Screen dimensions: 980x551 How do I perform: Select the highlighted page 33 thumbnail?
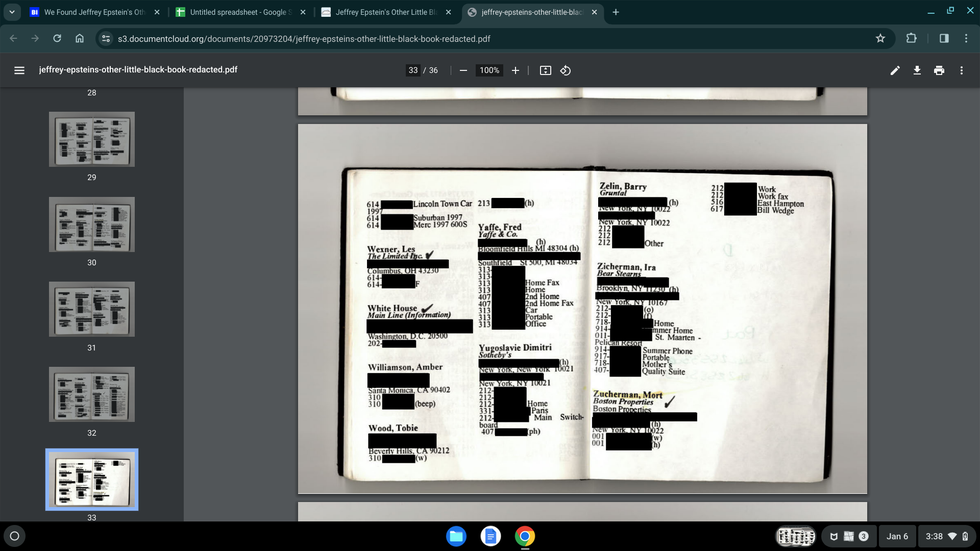92,480
